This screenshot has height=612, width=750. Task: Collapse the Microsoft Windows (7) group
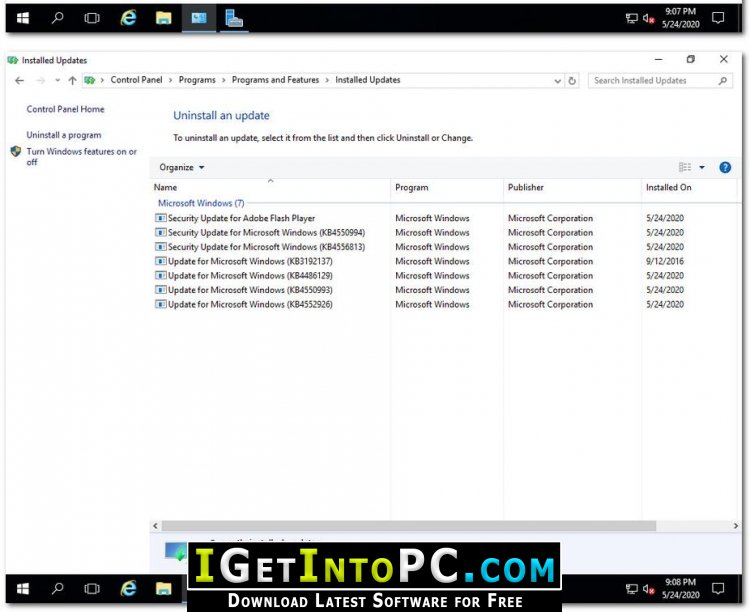(201, 203)
